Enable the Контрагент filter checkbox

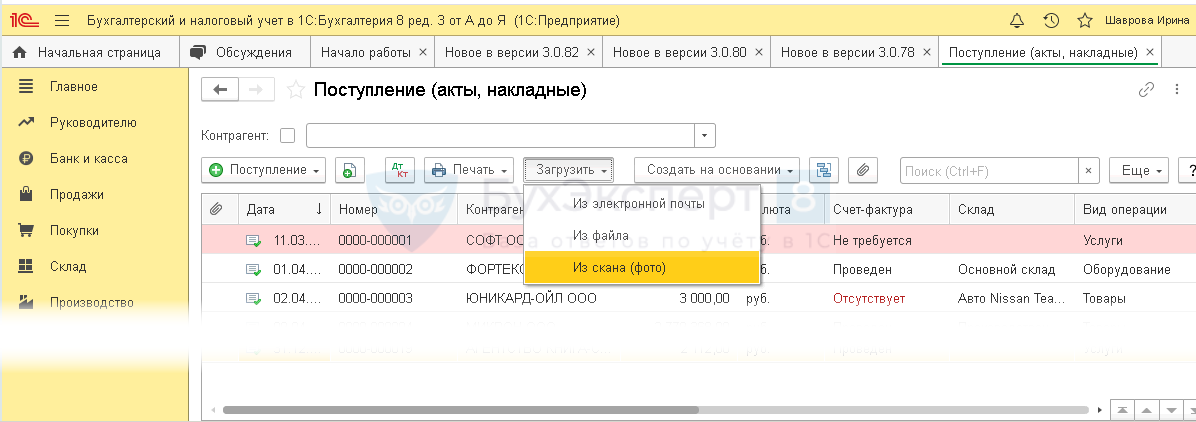288,136
